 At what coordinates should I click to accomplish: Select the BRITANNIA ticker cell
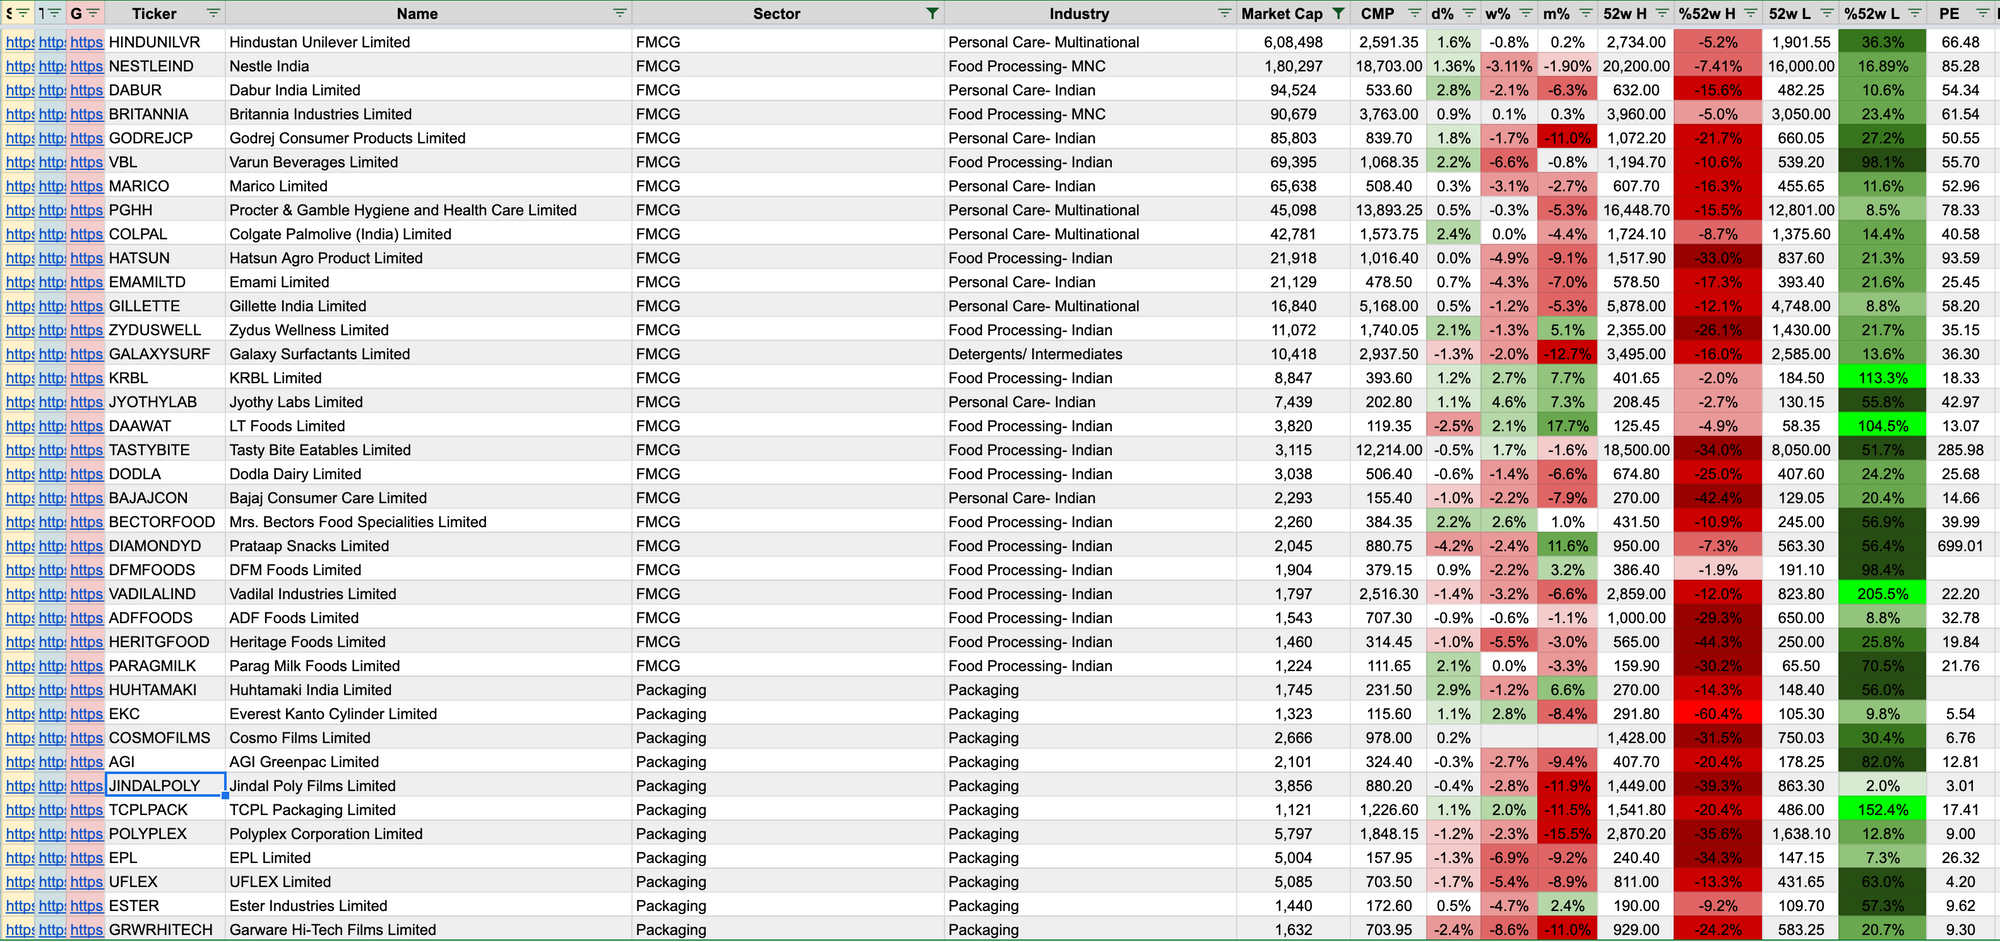pyautogui.click(x=165, y=114)
